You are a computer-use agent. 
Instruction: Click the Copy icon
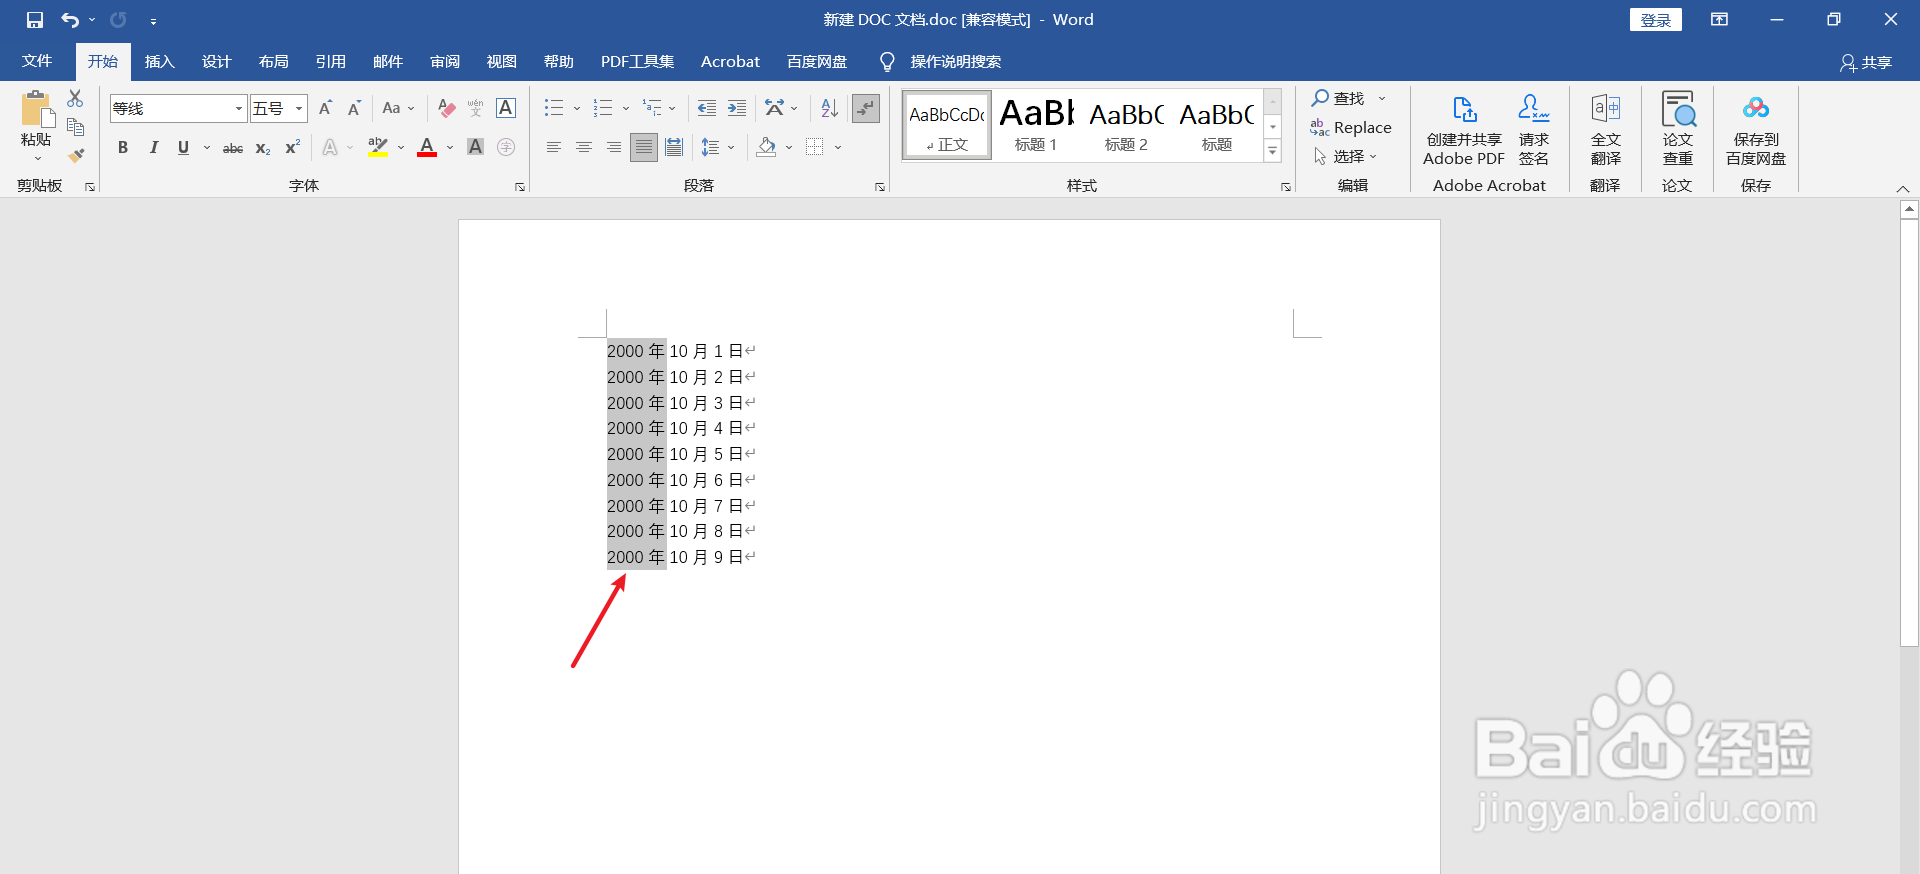pyautogui.click(x=75, y=127)
